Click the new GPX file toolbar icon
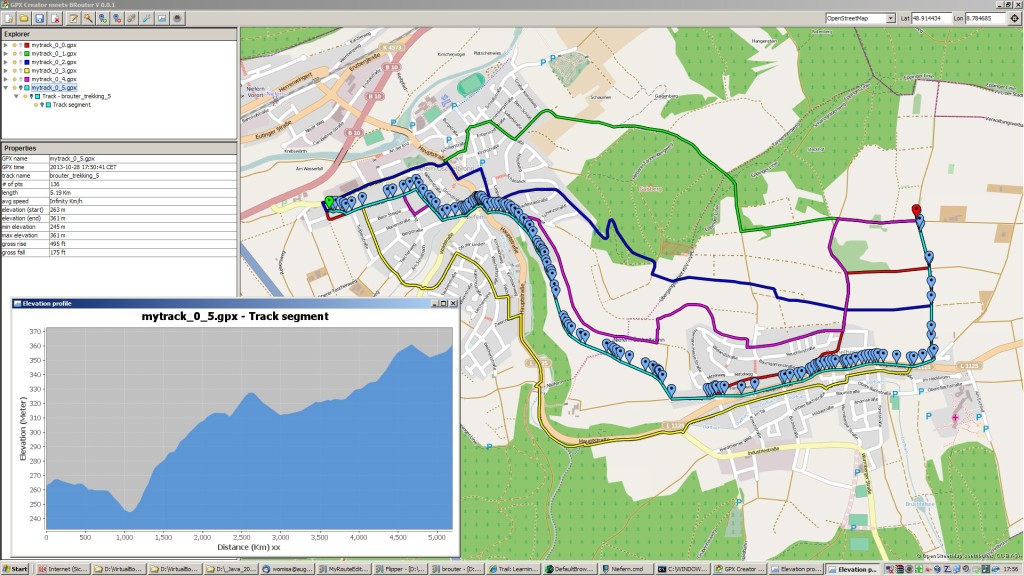Screen dimensions: 1024x576 click(x=9, y=18)
